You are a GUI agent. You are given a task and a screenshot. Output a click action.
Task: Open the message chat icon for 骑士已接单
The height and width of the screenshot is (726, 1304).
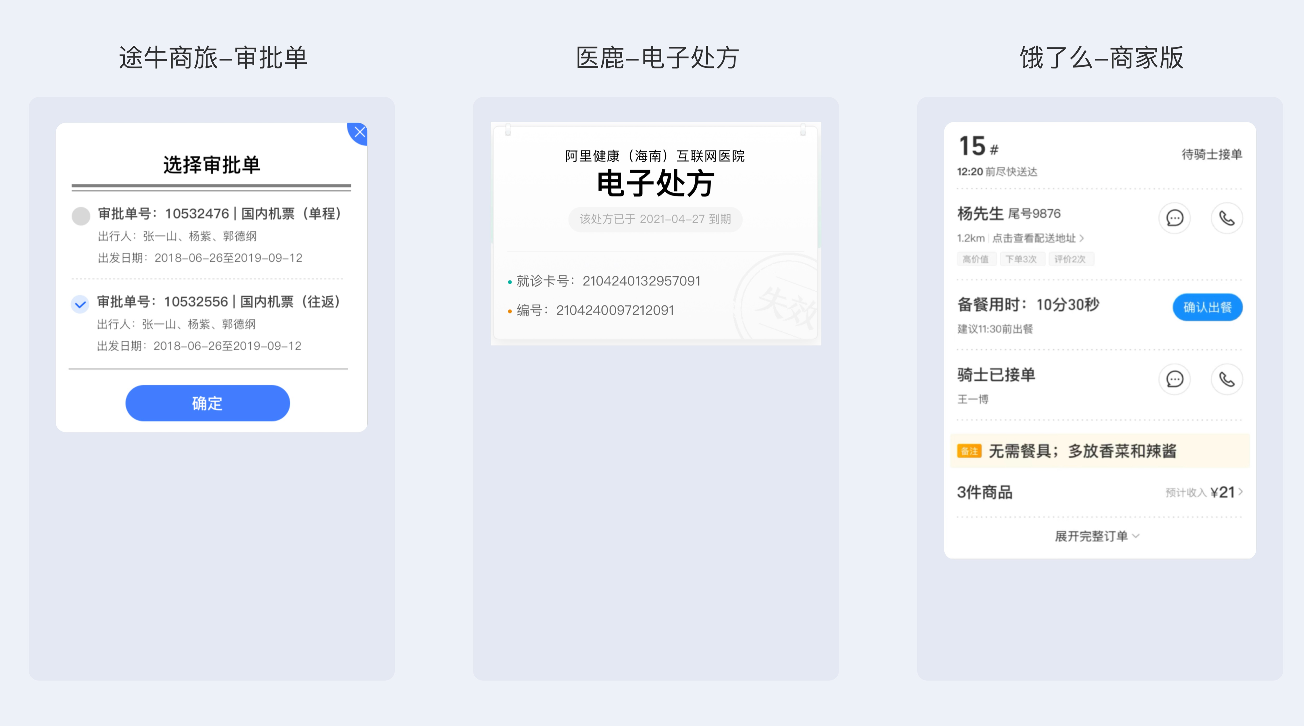tap(1175, 379)
